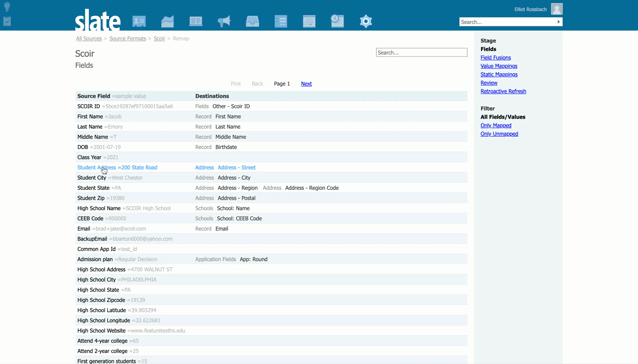Open Static Mappings stage
Image resolution: width=638 pixels, height=364 pixels.
point(499,74)
